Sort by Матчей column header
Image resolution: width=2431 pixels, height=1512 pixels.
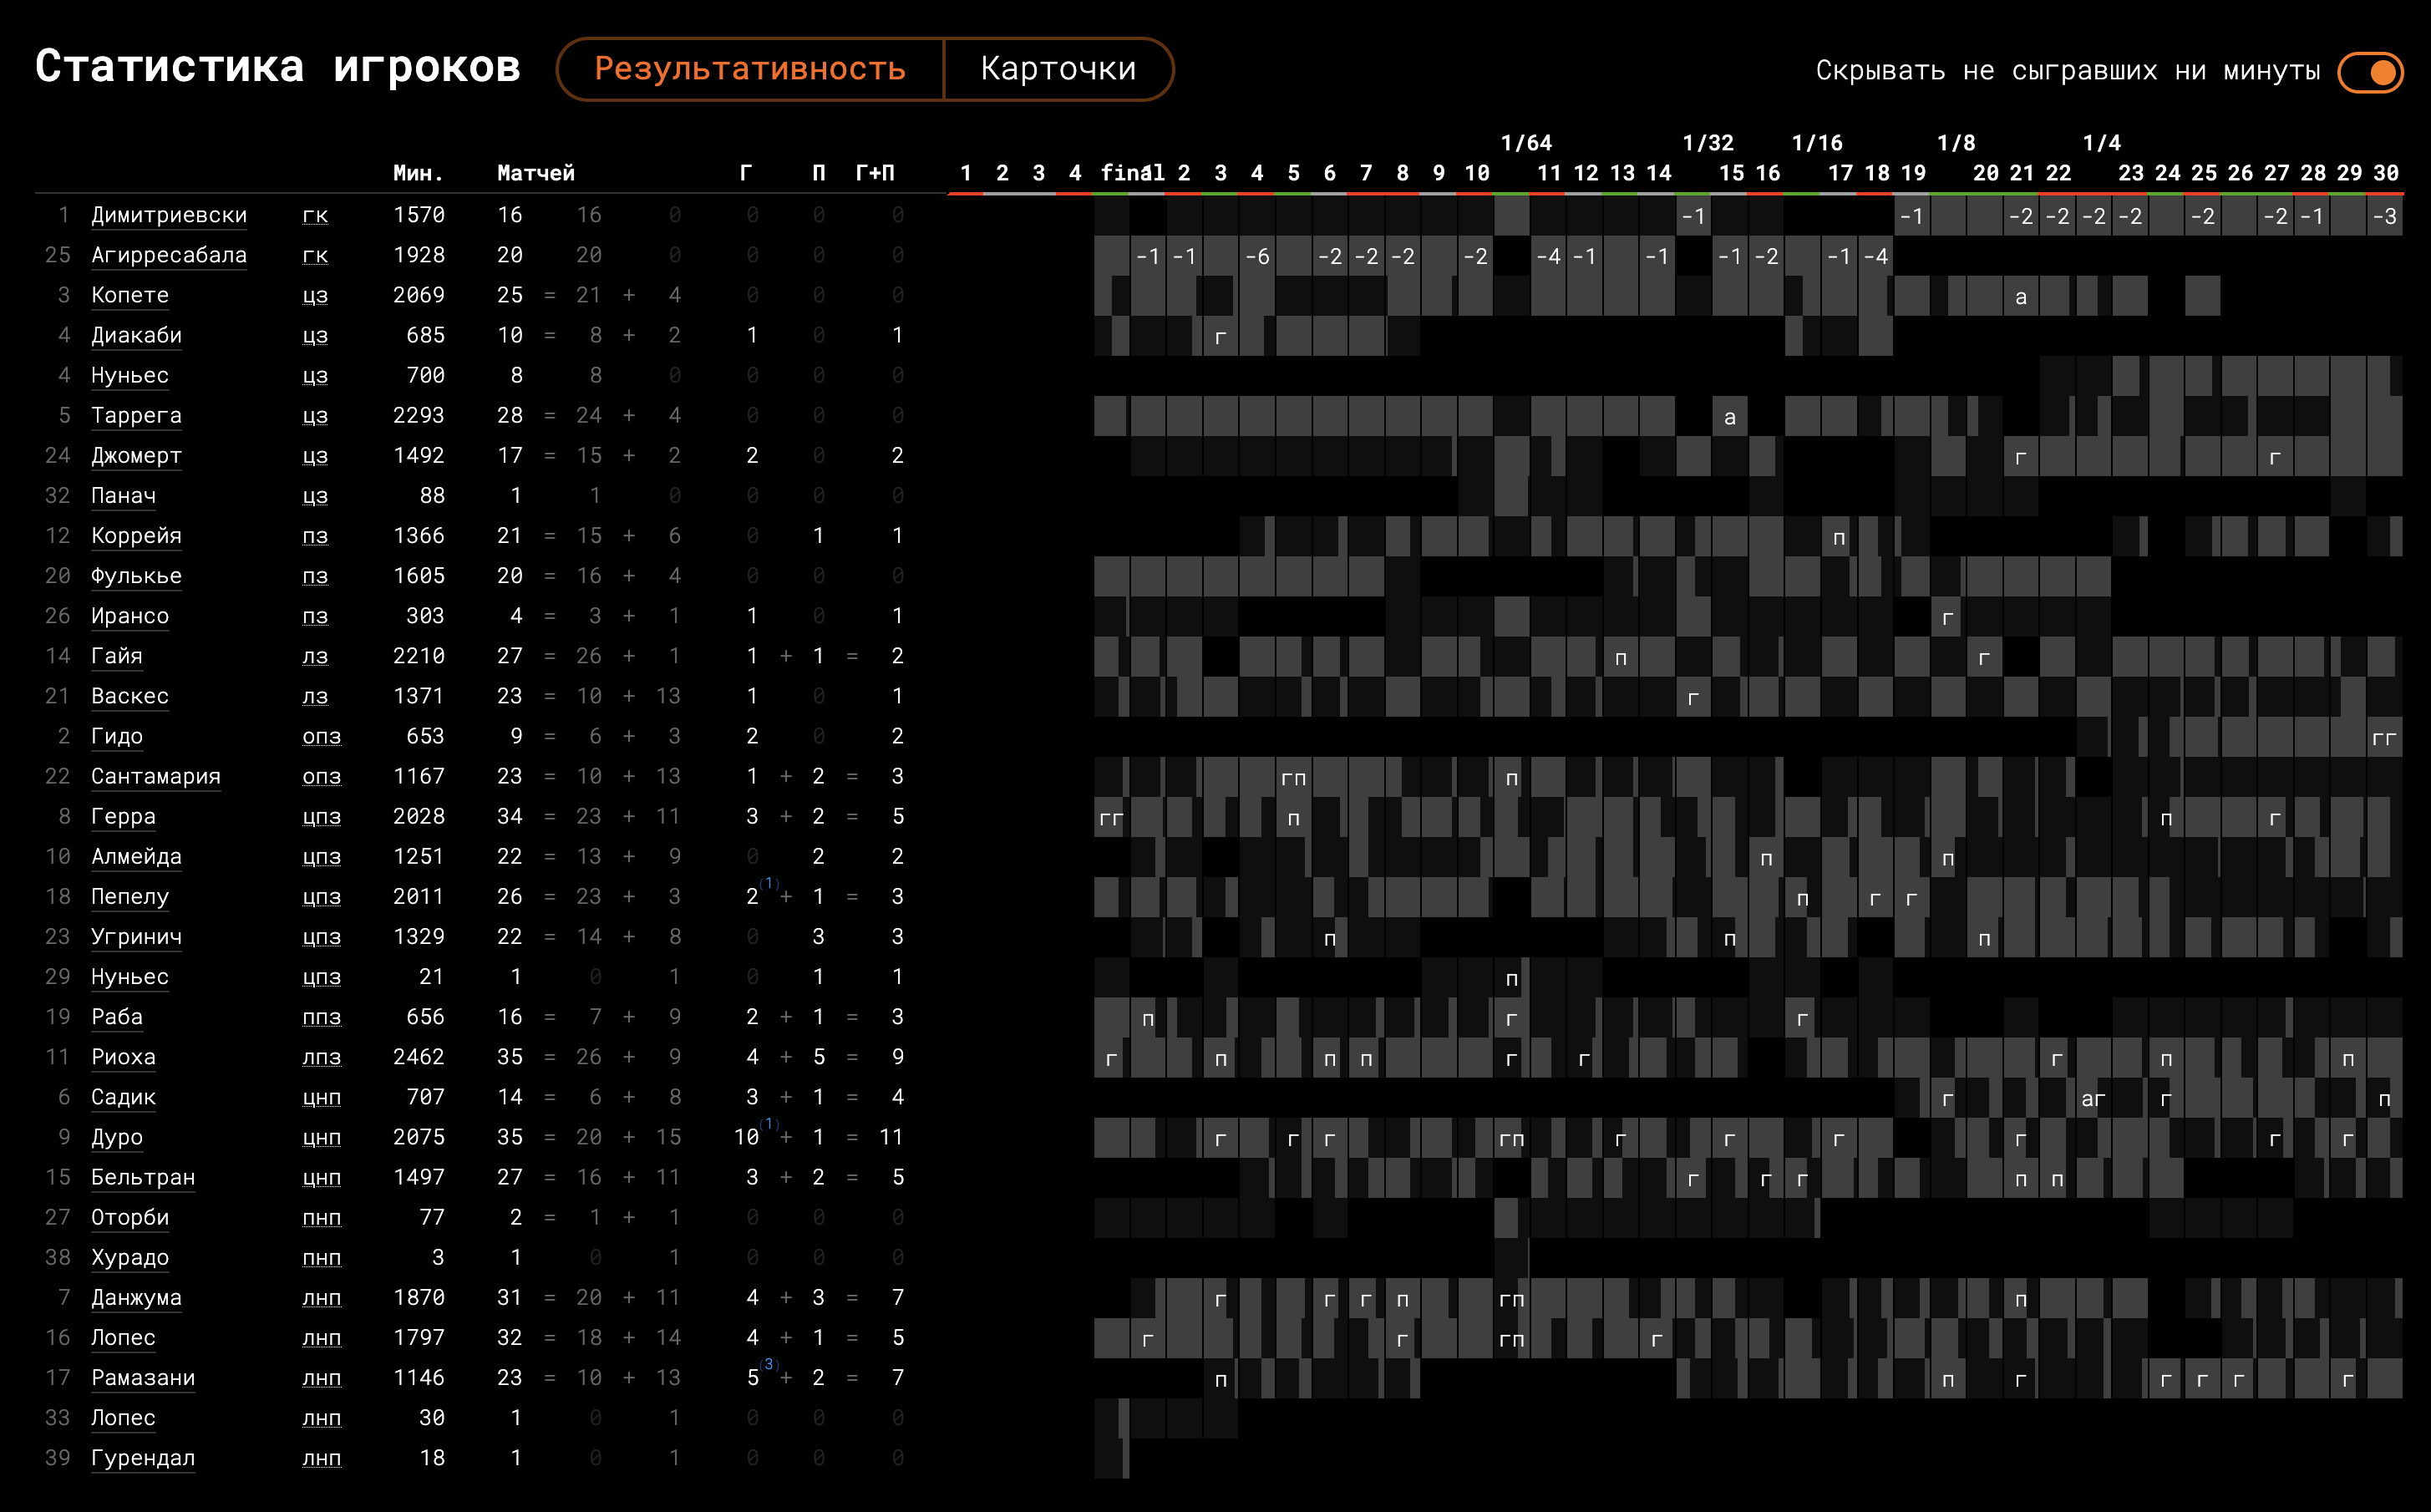535,173
